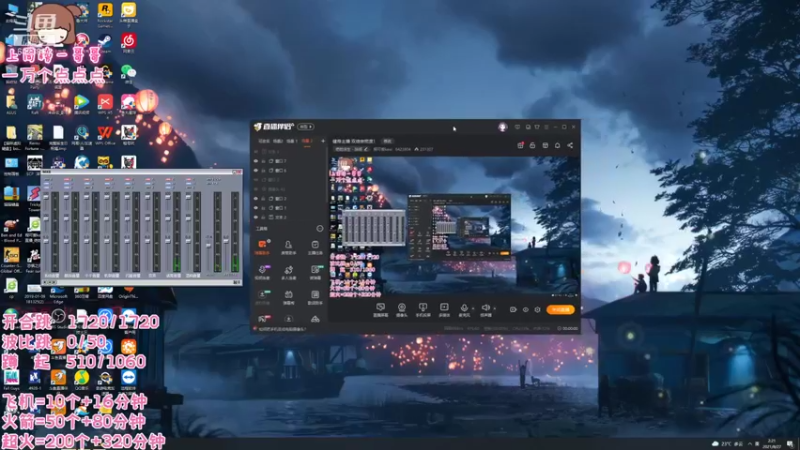
Task: Toggle visibility eye for 窗口 2 source
Action: pos(256,198)
